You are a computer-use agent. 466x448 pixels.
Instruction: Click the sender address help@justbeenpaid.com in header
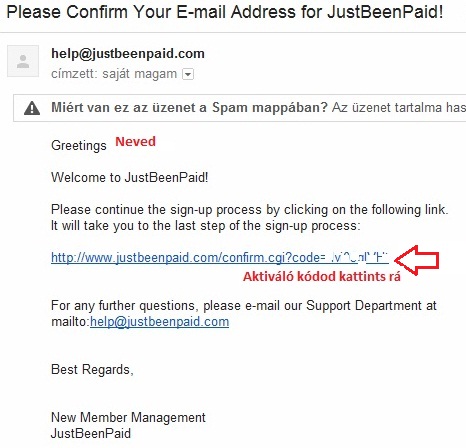pos(128,54)
